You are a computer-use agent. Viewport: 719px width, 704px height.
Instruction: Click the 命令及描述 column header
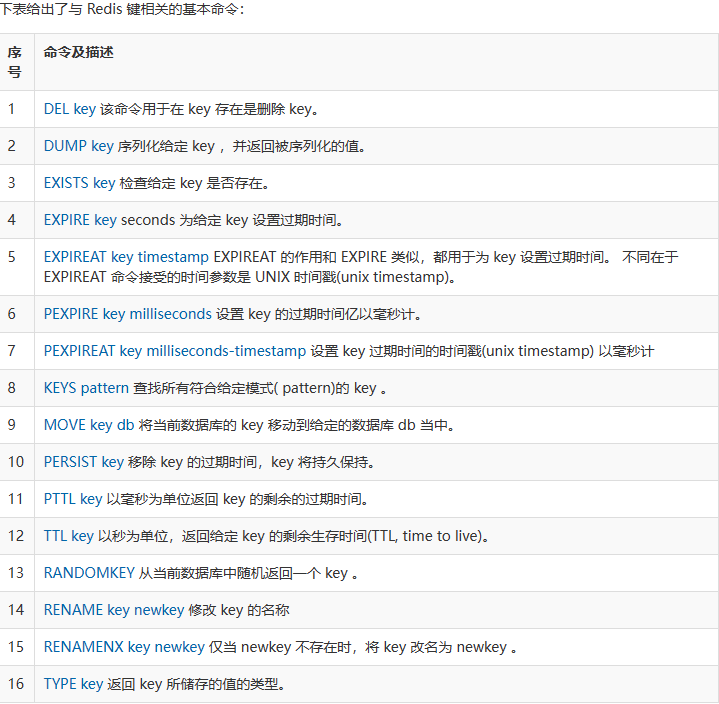(x=78, y=52)
